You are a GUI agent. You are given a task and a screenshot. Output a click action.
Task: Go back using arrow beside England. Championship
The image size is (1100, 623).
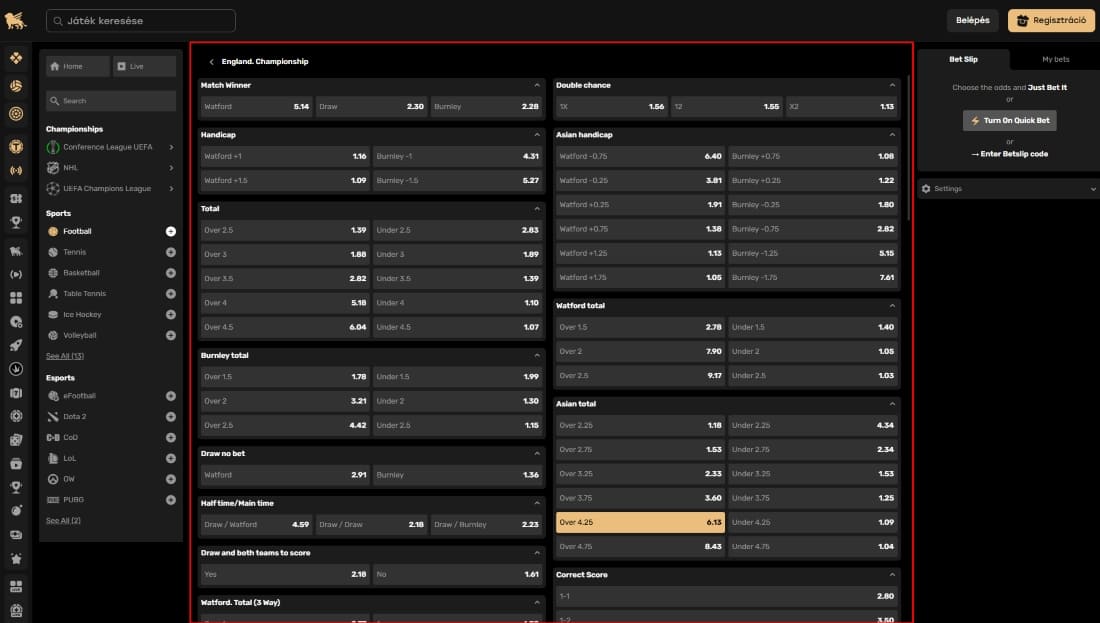(211, 62)
